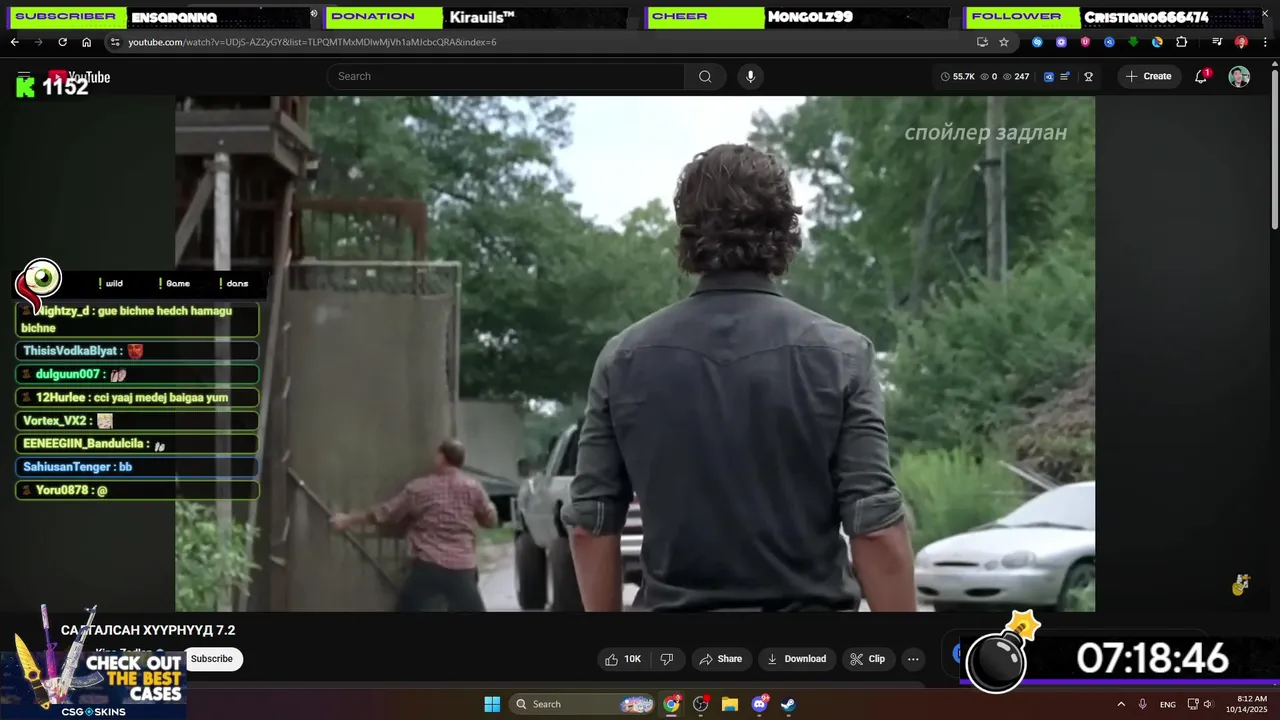
Task: Click the YouTube search magnifier button
Action: (x=705, y=77)
